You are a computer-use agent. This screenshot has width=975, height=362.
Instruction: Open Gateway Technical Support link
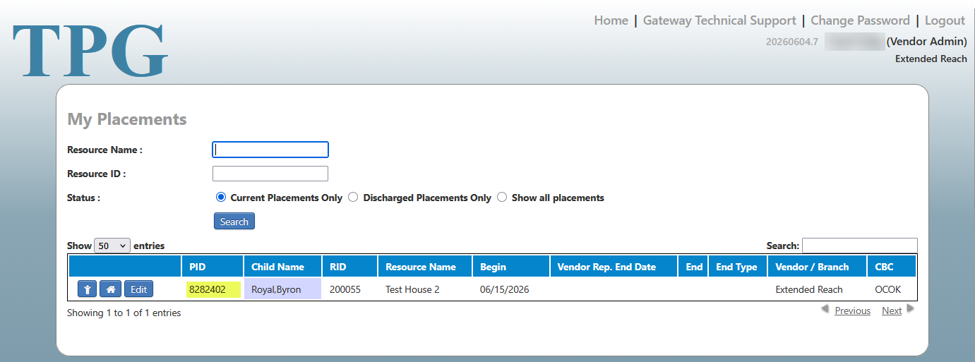[x=719, y=21]
